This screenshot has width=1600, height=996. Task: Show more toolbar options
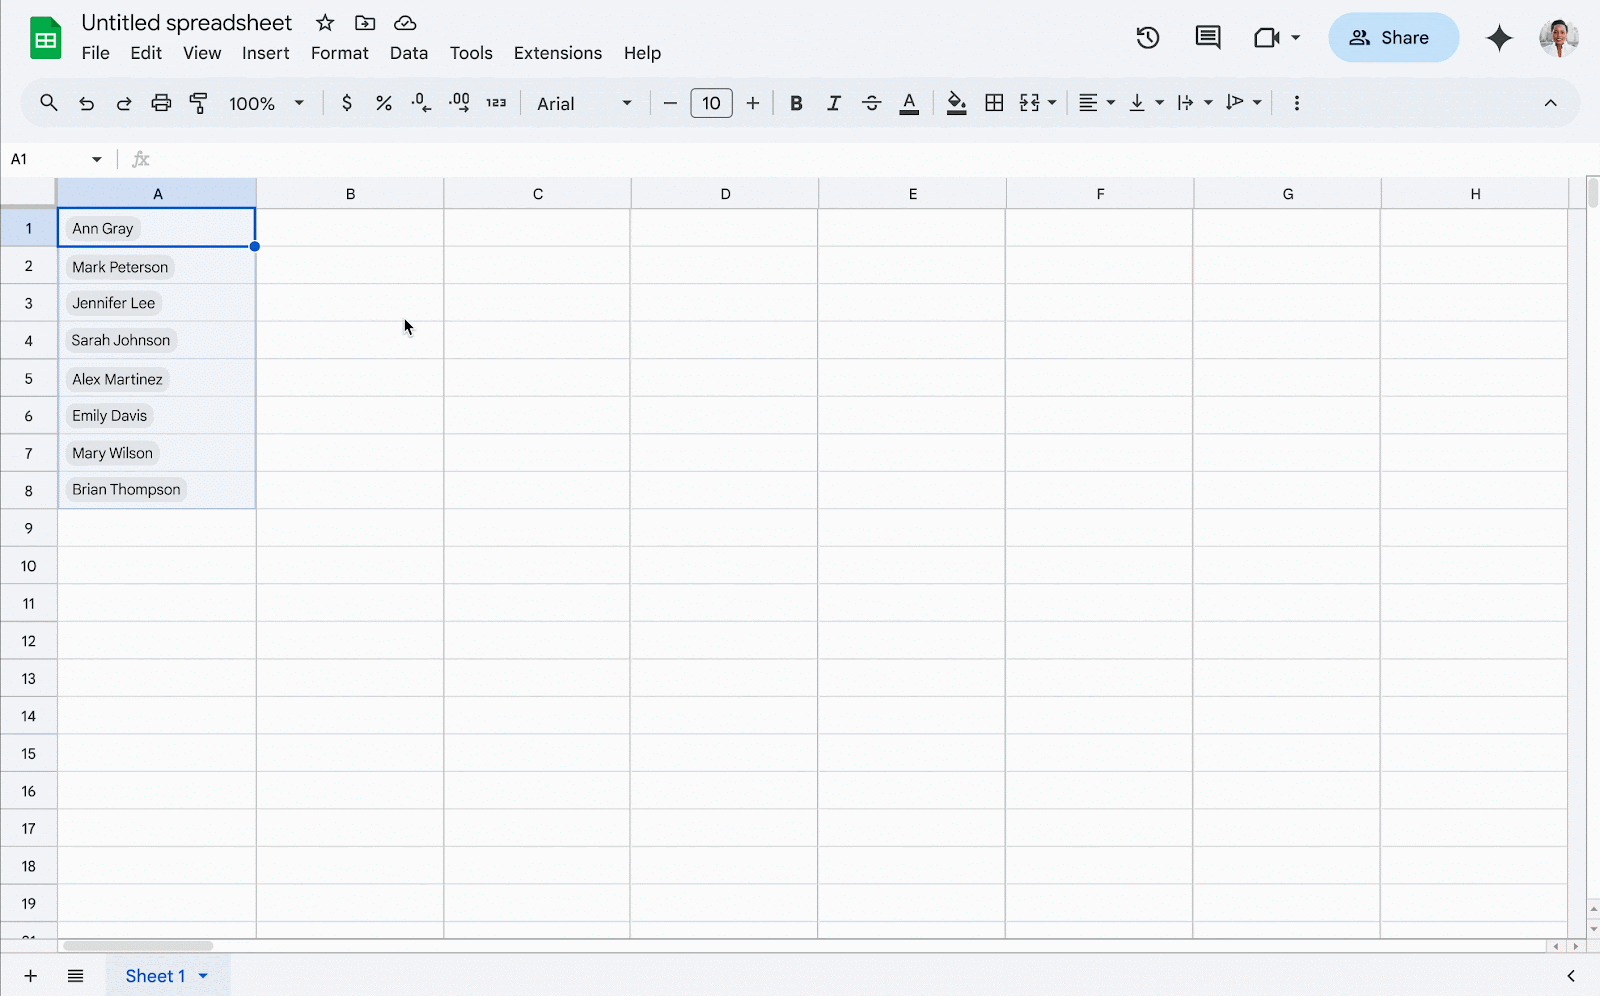[1297, 103]
